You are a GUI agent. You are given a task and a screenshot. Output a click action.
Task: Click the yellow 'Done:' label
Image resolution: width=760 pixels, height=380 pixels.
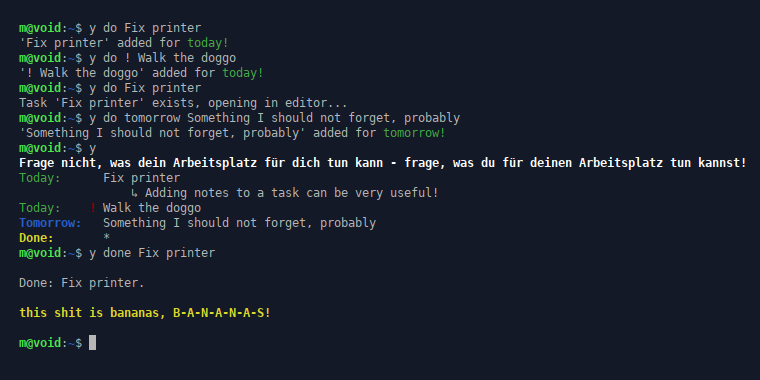(x=36, y=238)
